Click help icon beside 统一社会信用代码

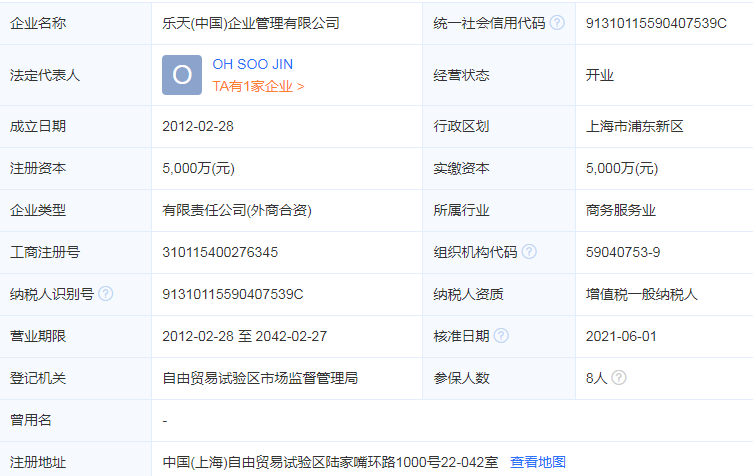[557, 23]
